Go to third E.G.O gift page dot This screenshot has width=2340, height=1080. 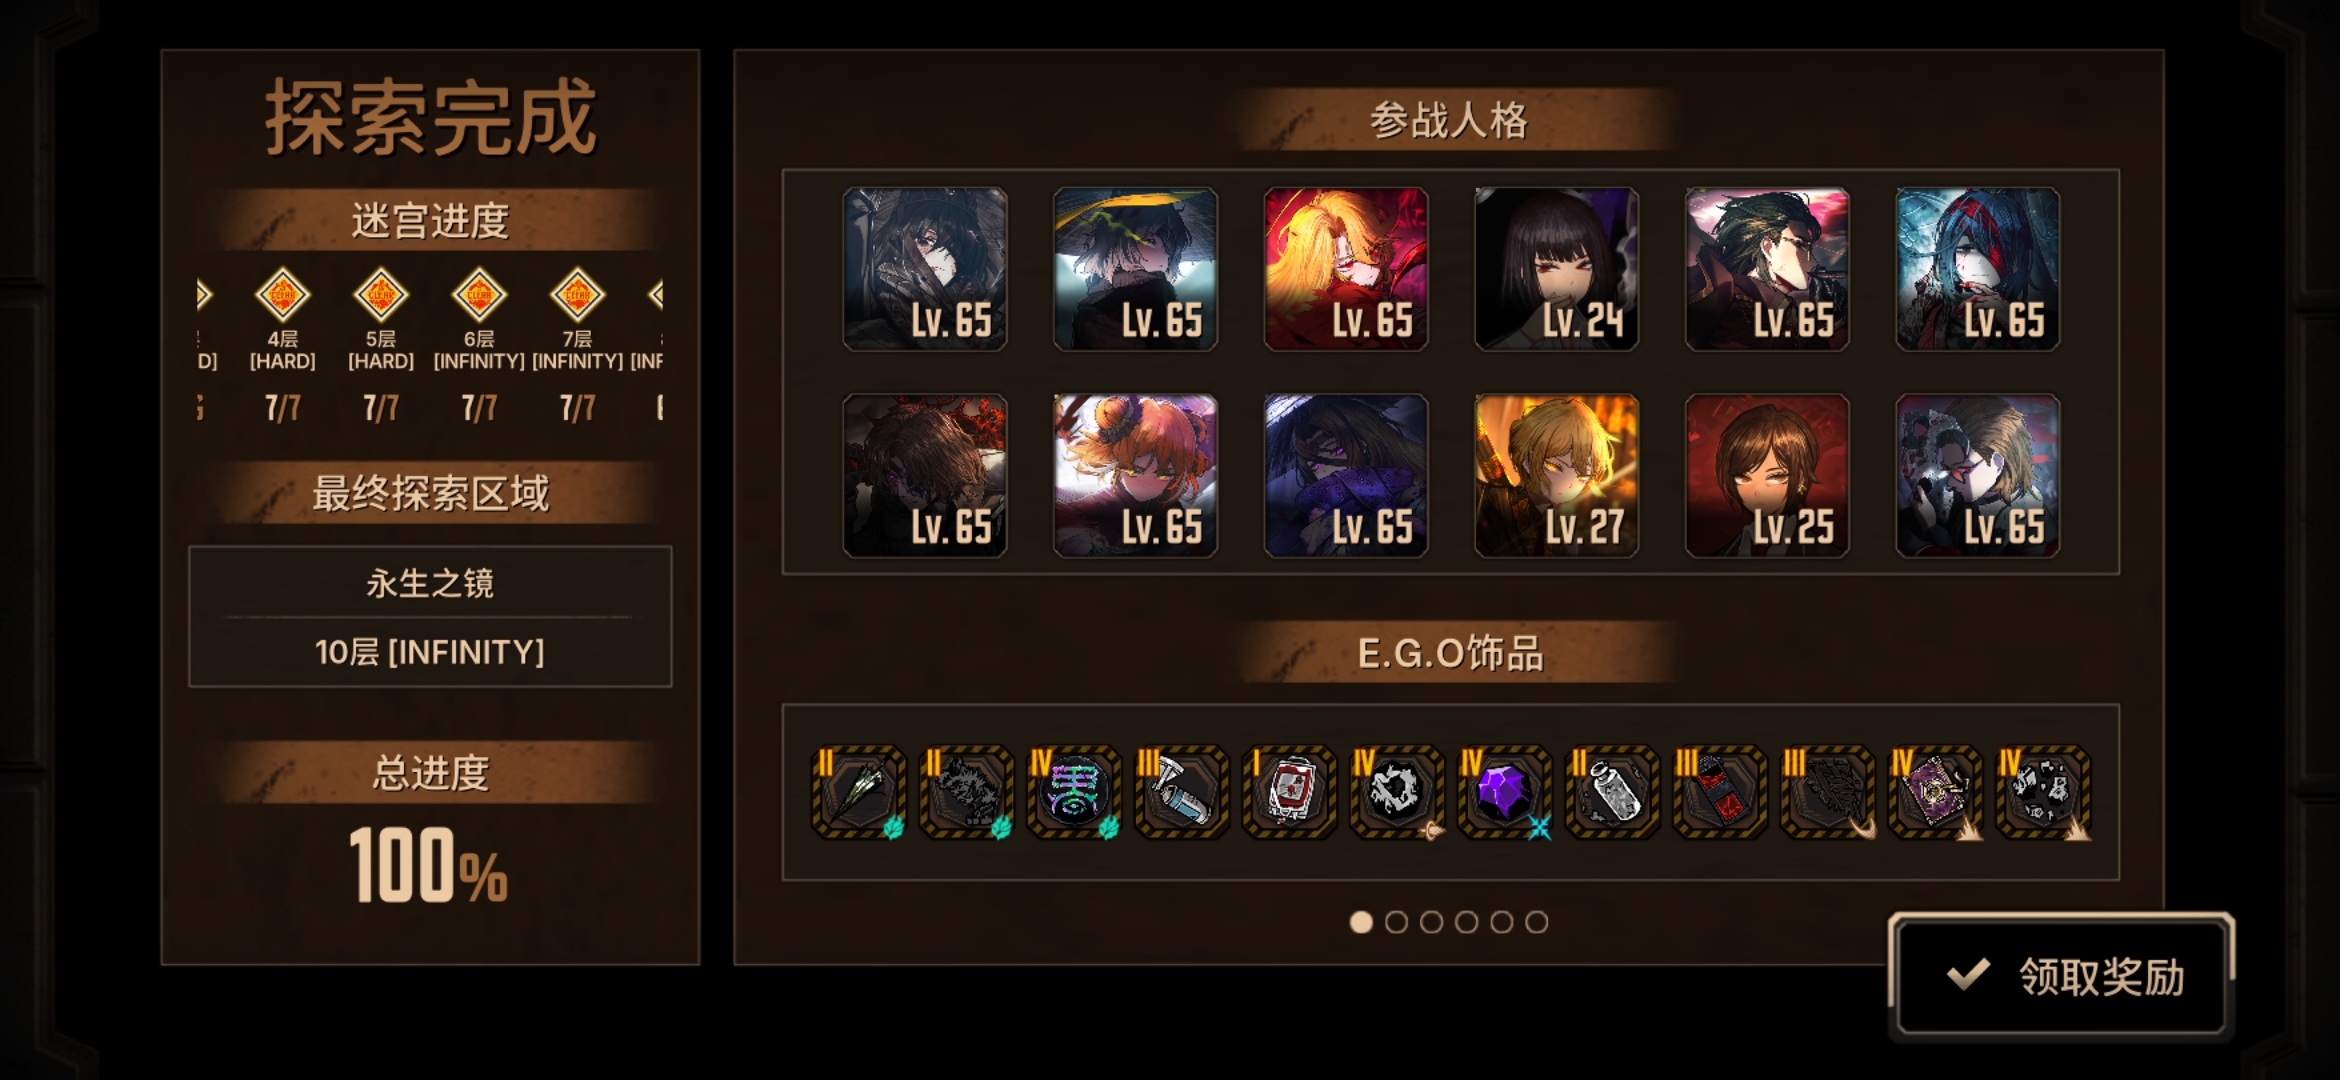pyautogui.click(x=1431, y=922)
